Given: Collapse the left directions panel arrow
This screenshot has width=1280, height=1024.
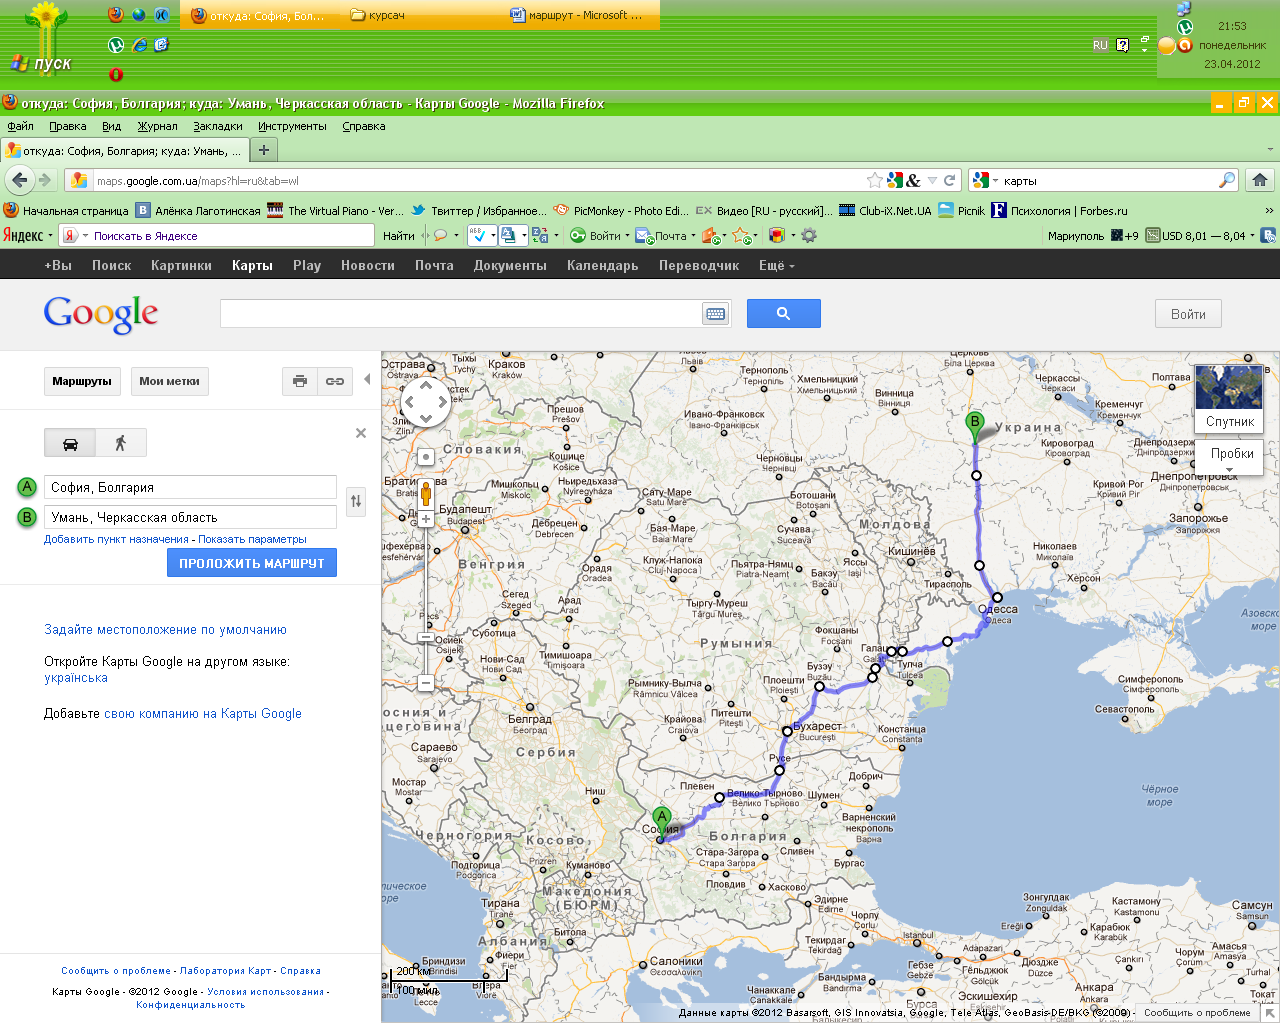Looking at the screenshot, I should pyautogui.click(x=367, y=380).
